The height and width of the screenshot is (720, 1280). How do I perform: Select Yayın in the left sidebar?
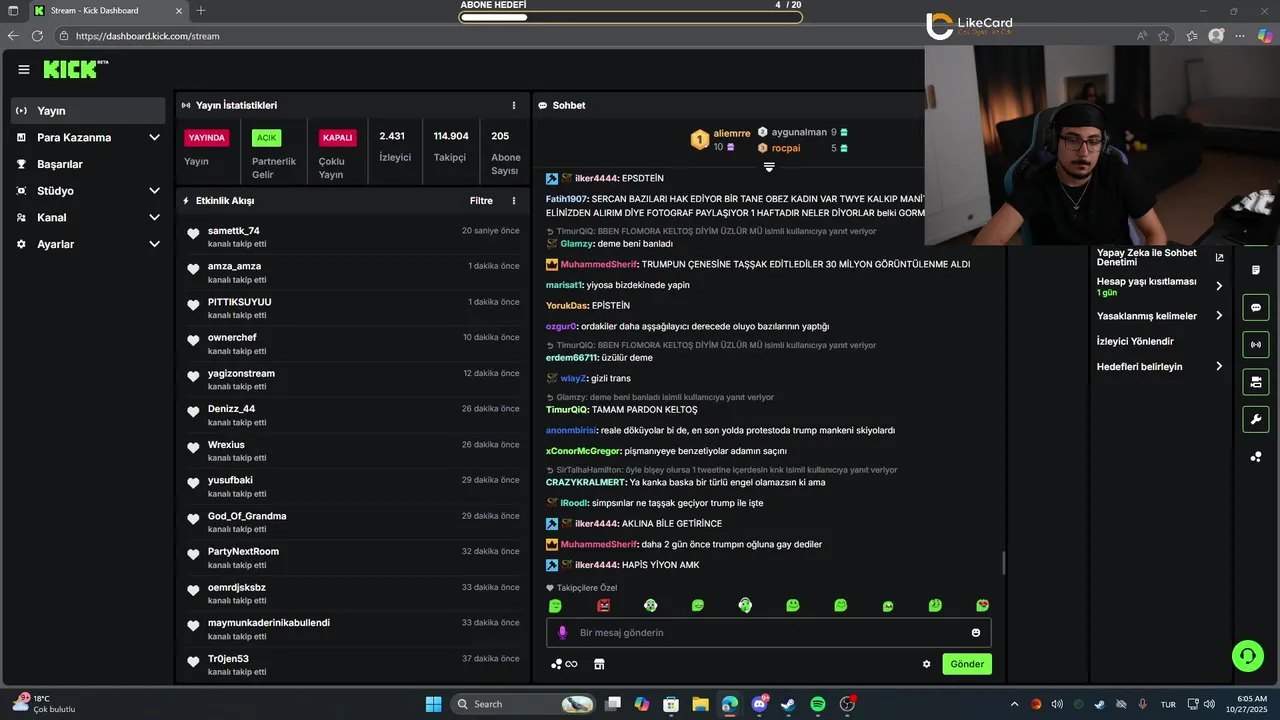[88, 111]
